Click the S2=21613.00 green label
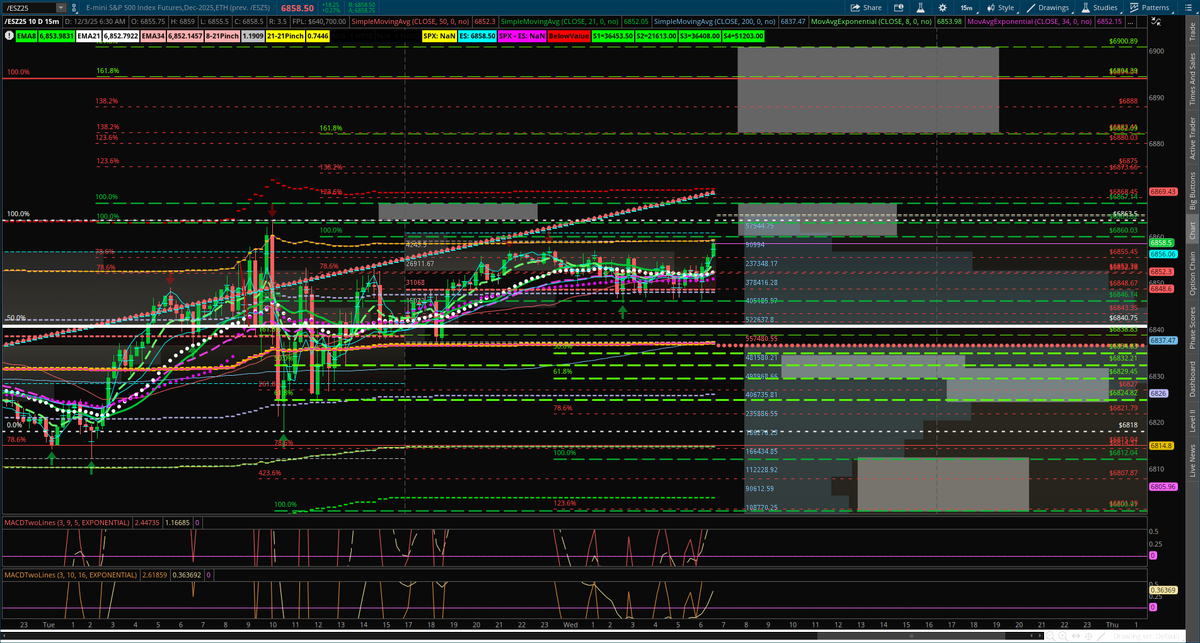 656,35
